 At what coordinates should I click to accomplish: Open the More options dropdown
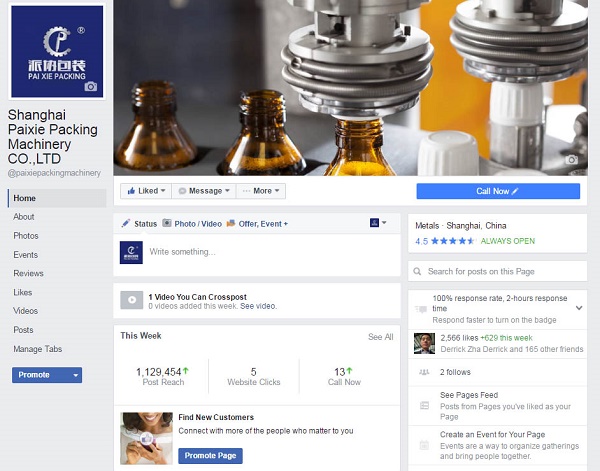260,190
